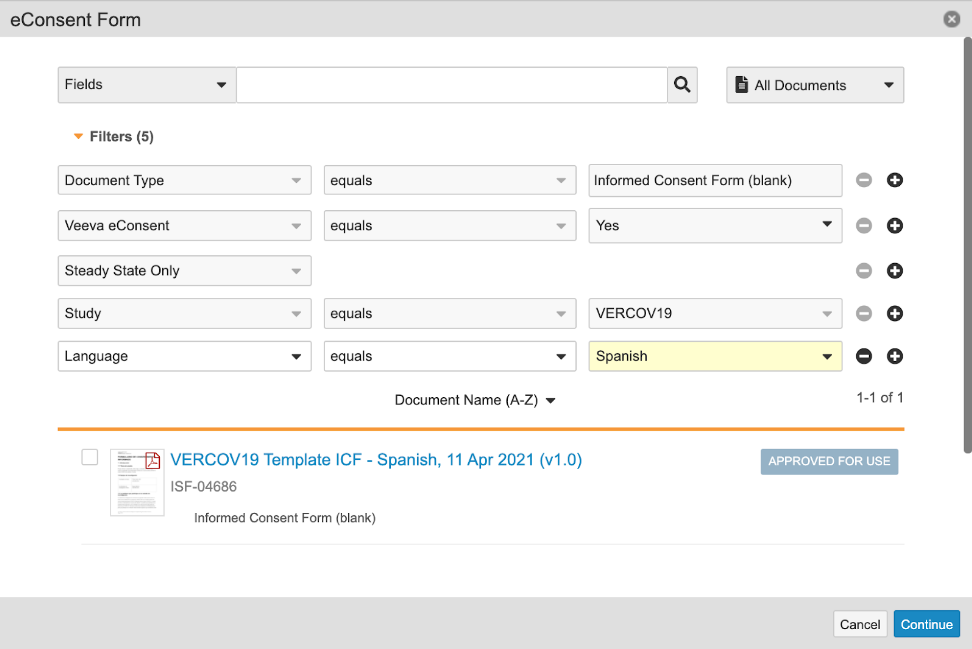
Task: Click the search text input field
Action: pos(451,85)
